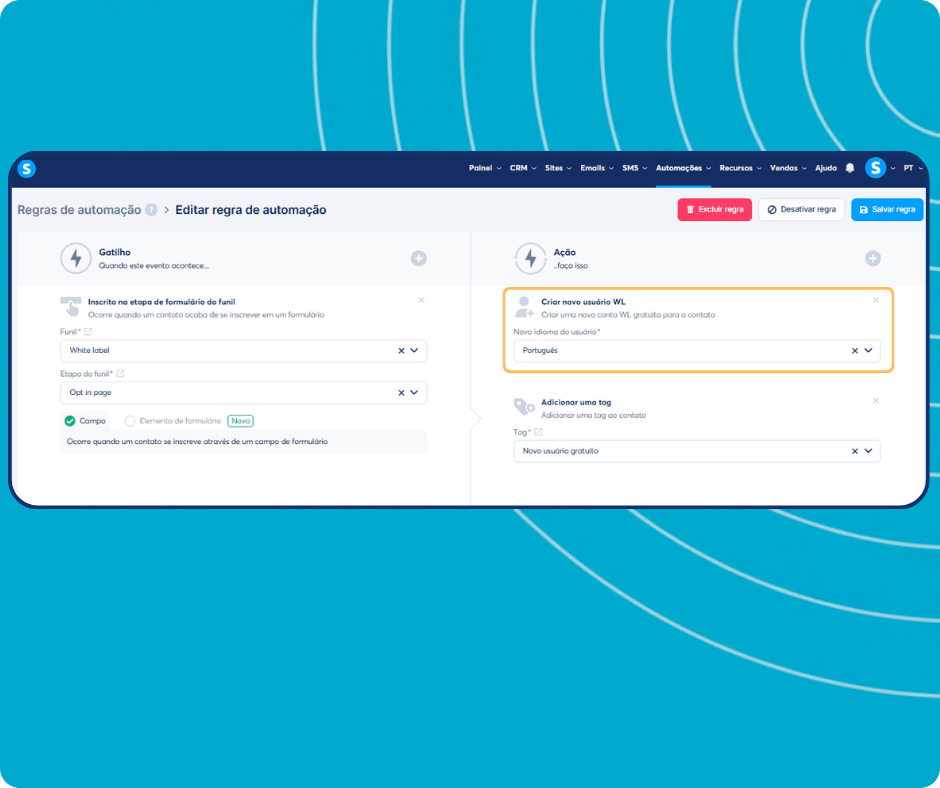Click the Salvar regra button

[887, 210]
